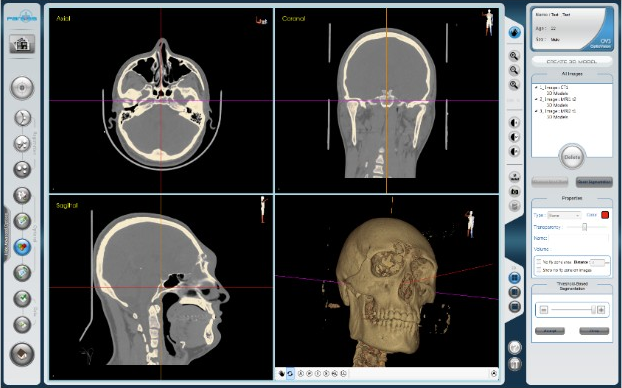This screenshot has height=388, width=622.
Task: Open the hospital home icon in left sidebar
Action: pyautogui.click(x=22, y=44)
